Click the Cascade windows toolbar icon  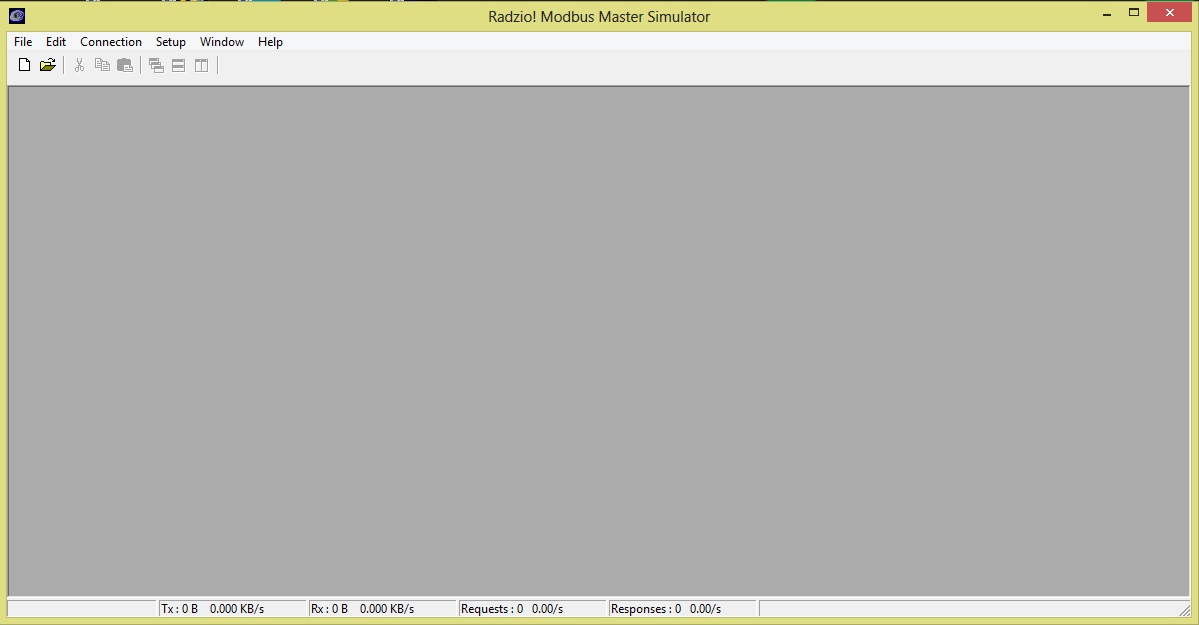click(x=156, y=66)
